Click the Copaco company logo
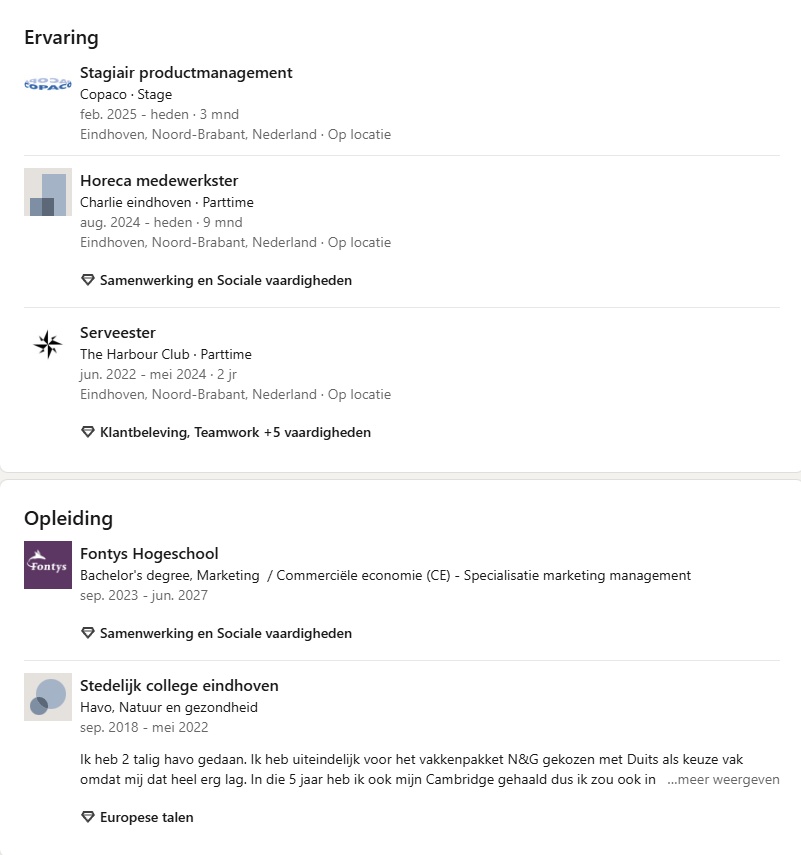This screenshot has width=801, height=855. click(48, 84)
